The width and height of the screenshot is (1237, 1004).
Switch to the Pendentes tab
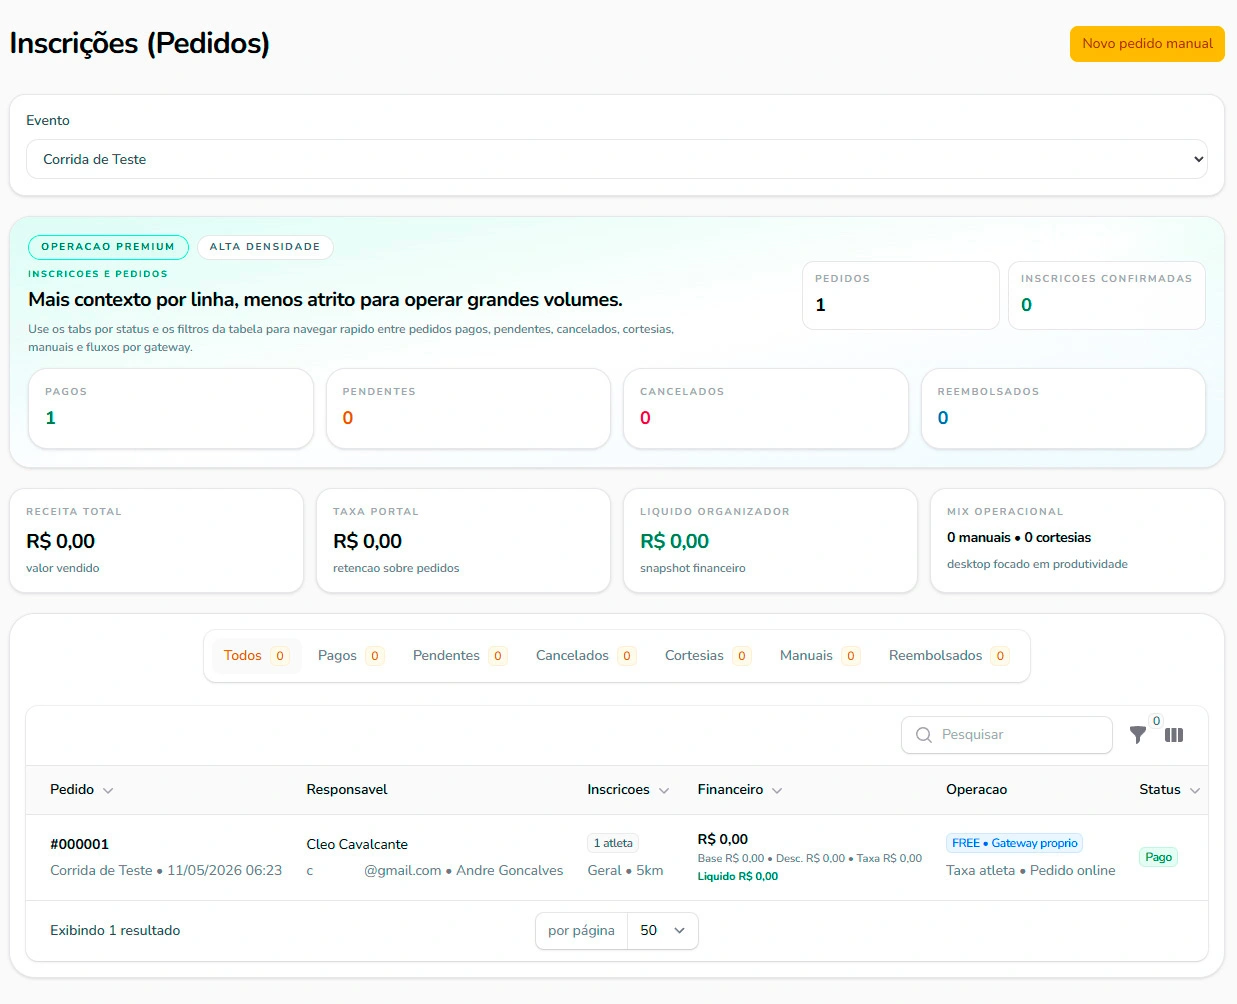pos(459,656)
